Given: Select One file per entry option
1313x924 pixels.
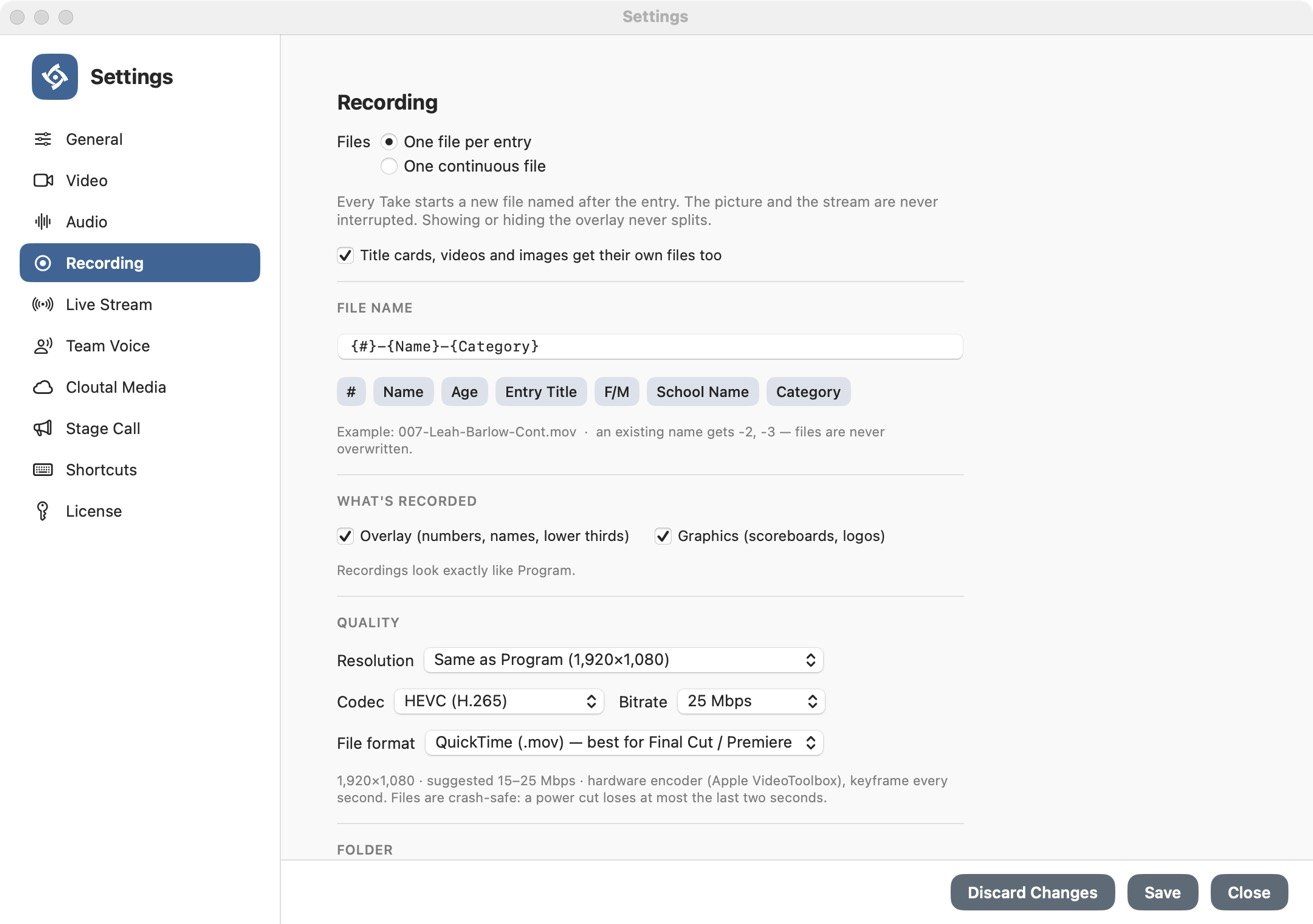Looking at the screenshot, I should [389, 142].
